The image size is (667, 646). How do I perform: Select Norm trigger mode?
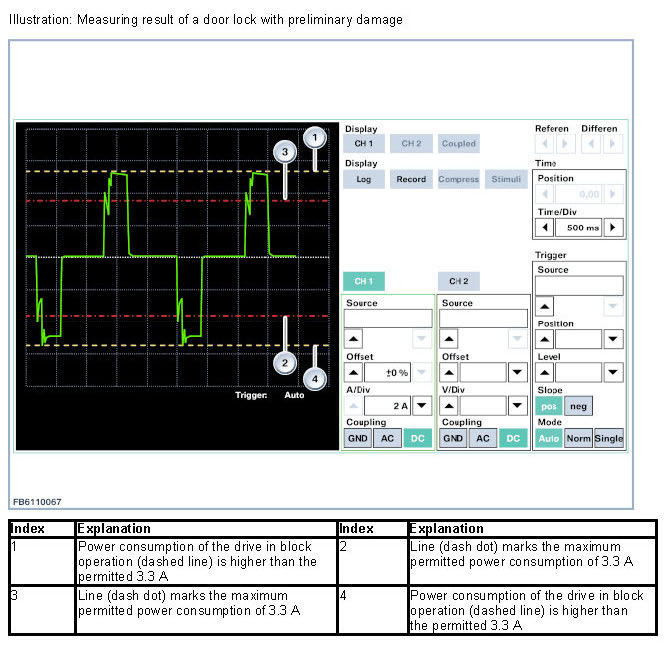click(x=578, y=438)
